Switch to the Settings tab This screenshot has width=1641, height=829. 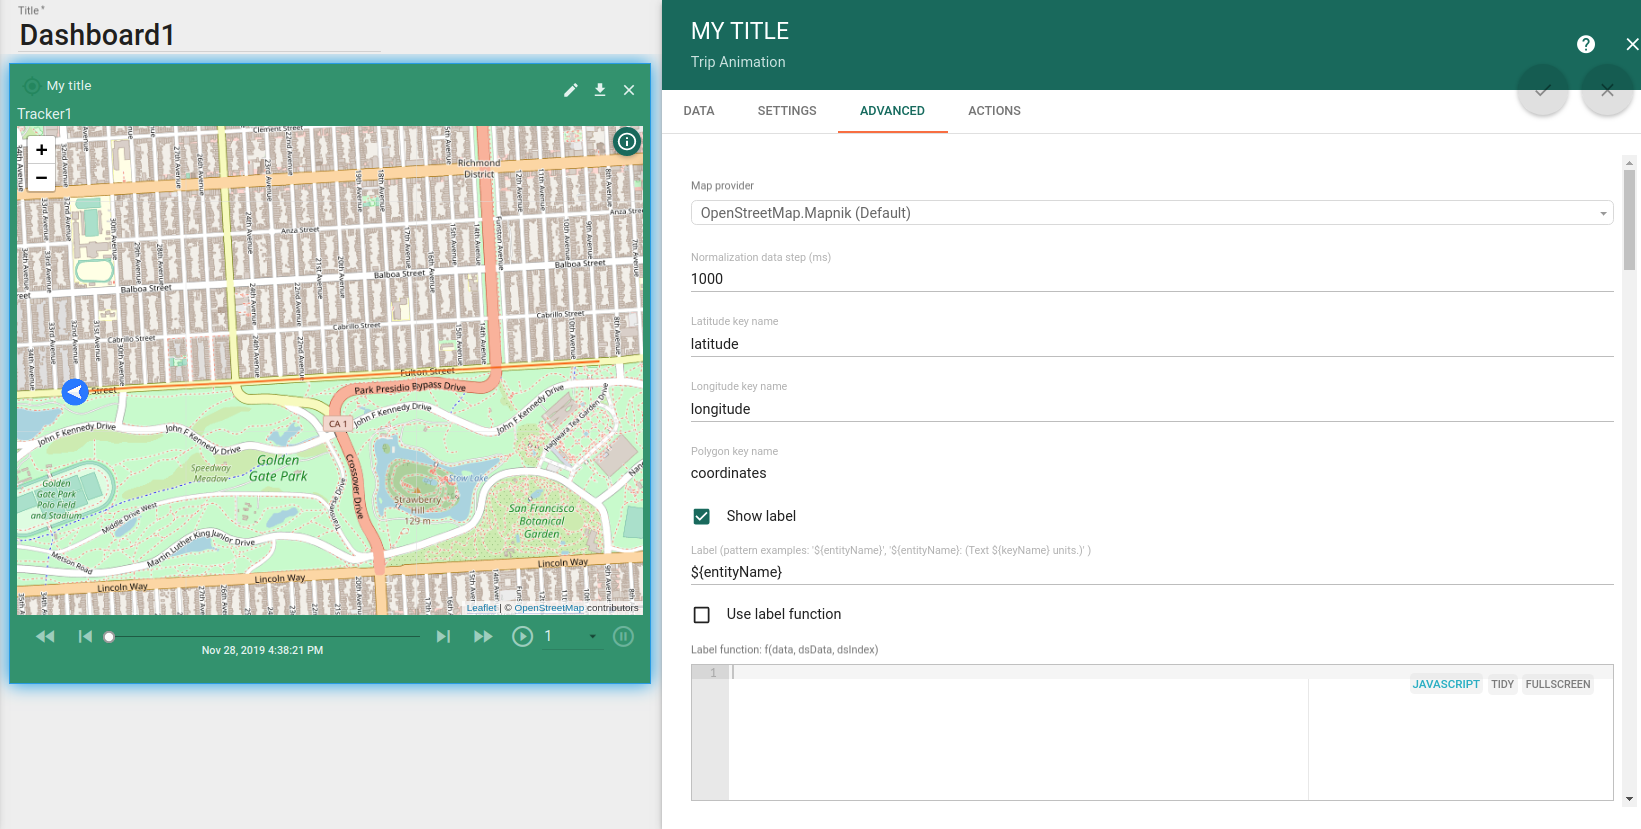787,111
